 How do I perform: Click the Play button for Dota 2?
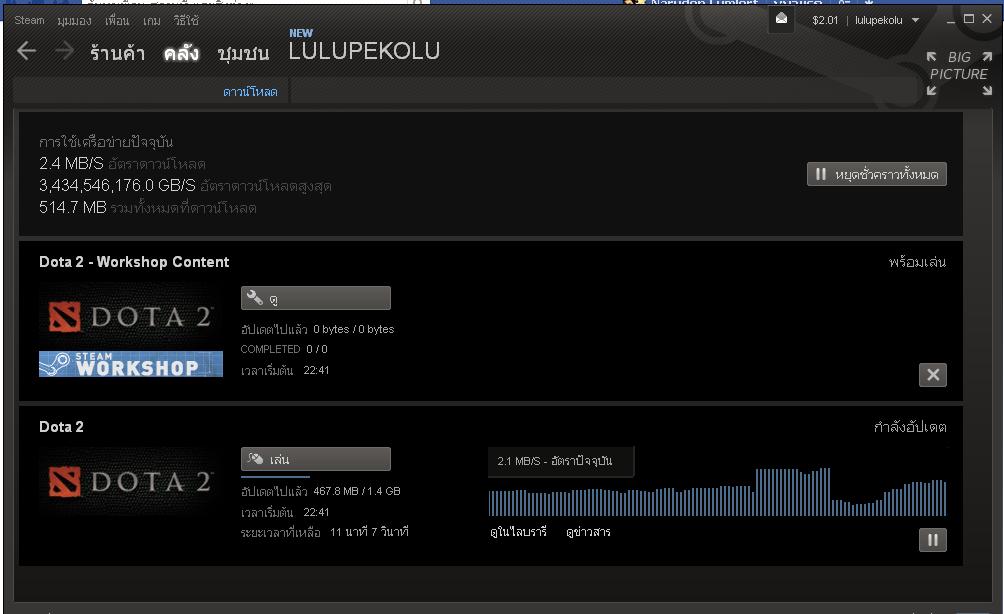(x=316, y=459)
